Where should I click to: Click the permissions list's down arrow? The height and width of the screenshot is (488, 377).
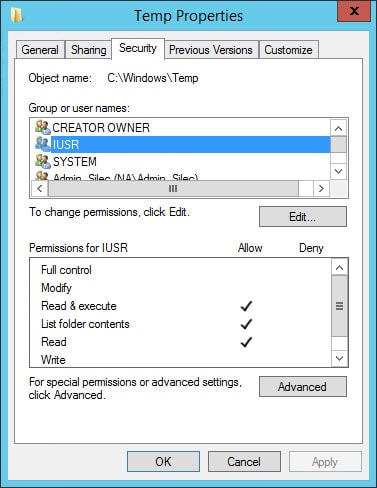340,358
